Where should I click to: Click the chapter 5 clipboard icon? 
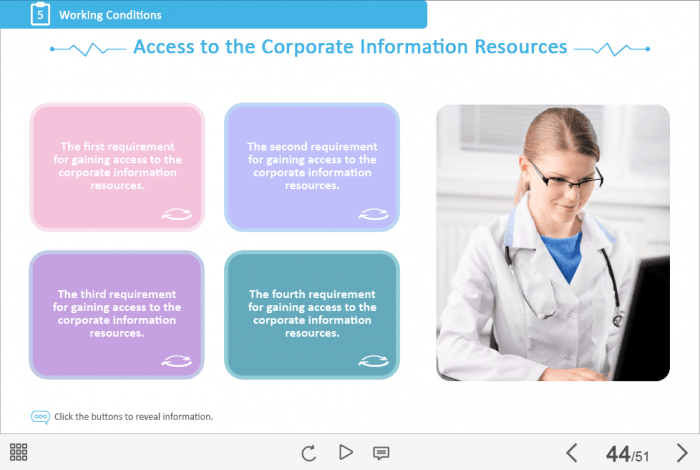(39, 14)
